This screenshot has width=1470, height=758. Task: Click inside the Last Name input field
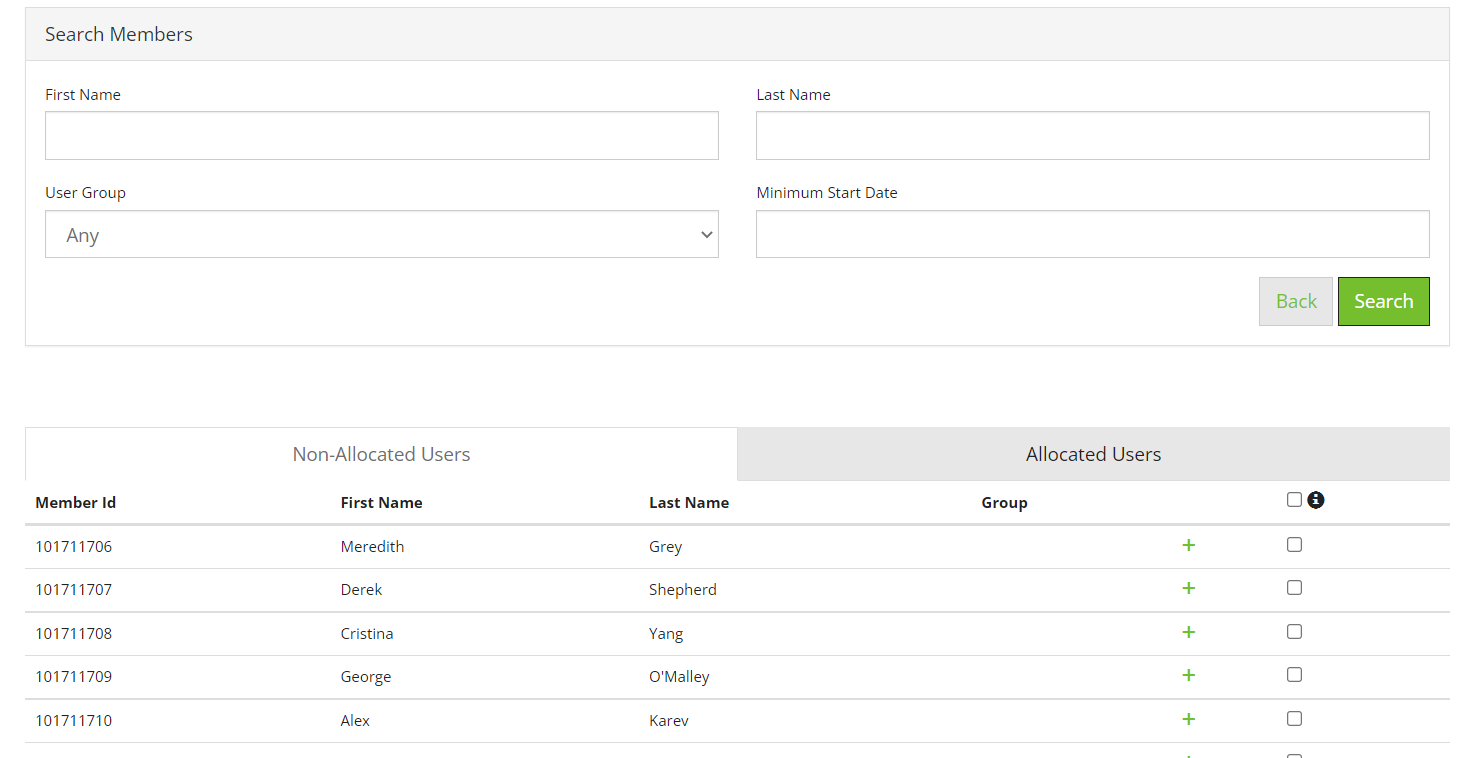(x=1092, y=135)
